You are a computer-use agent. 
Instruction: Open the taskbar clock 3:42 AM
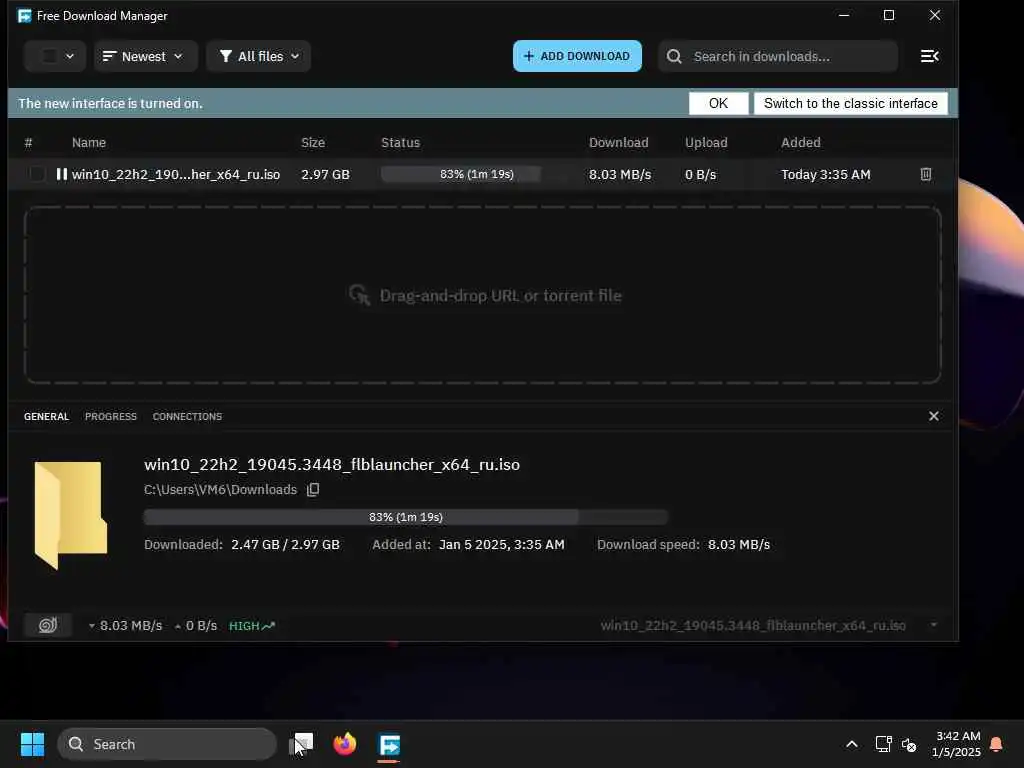pos(957,744)
